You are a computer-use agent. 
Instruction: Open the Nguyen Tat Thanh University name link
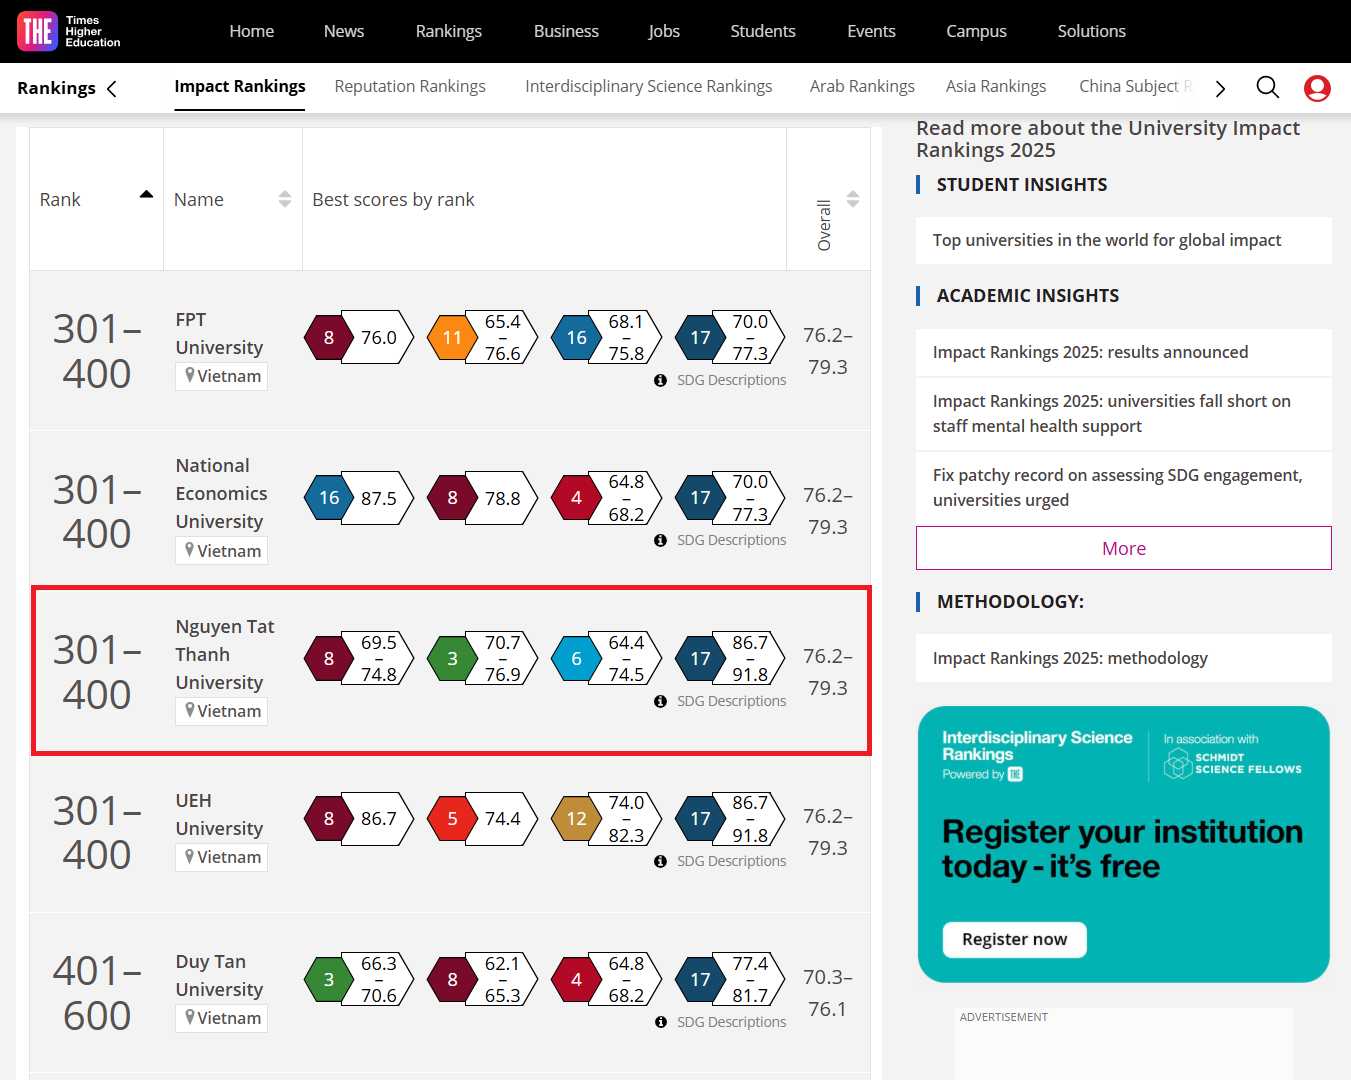coord(224,654)
